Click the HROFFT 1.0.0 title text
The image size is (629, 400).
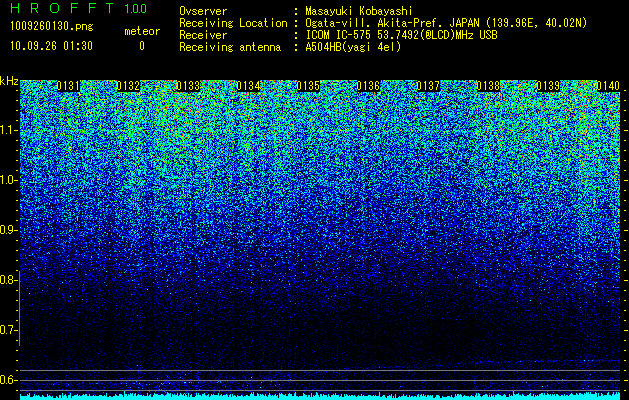point(78,8)
